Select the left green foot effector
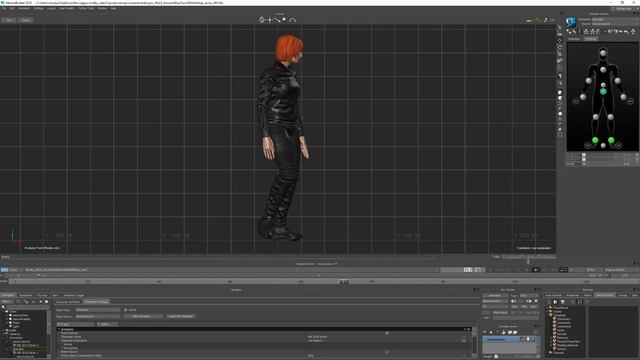Screen dimensions: 640x360 click(595, 140)
